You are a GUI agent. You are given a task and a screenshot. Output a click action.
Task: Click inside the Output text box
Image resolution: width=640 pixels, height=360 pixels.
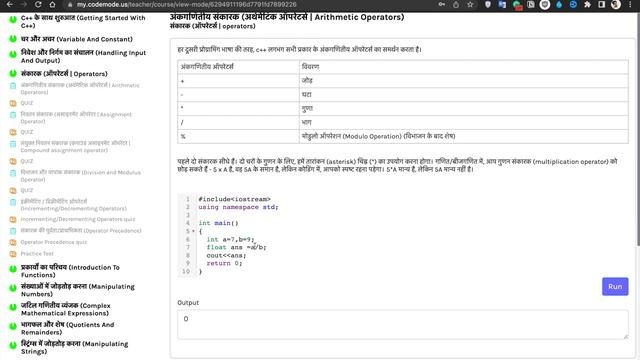[403, 324]
